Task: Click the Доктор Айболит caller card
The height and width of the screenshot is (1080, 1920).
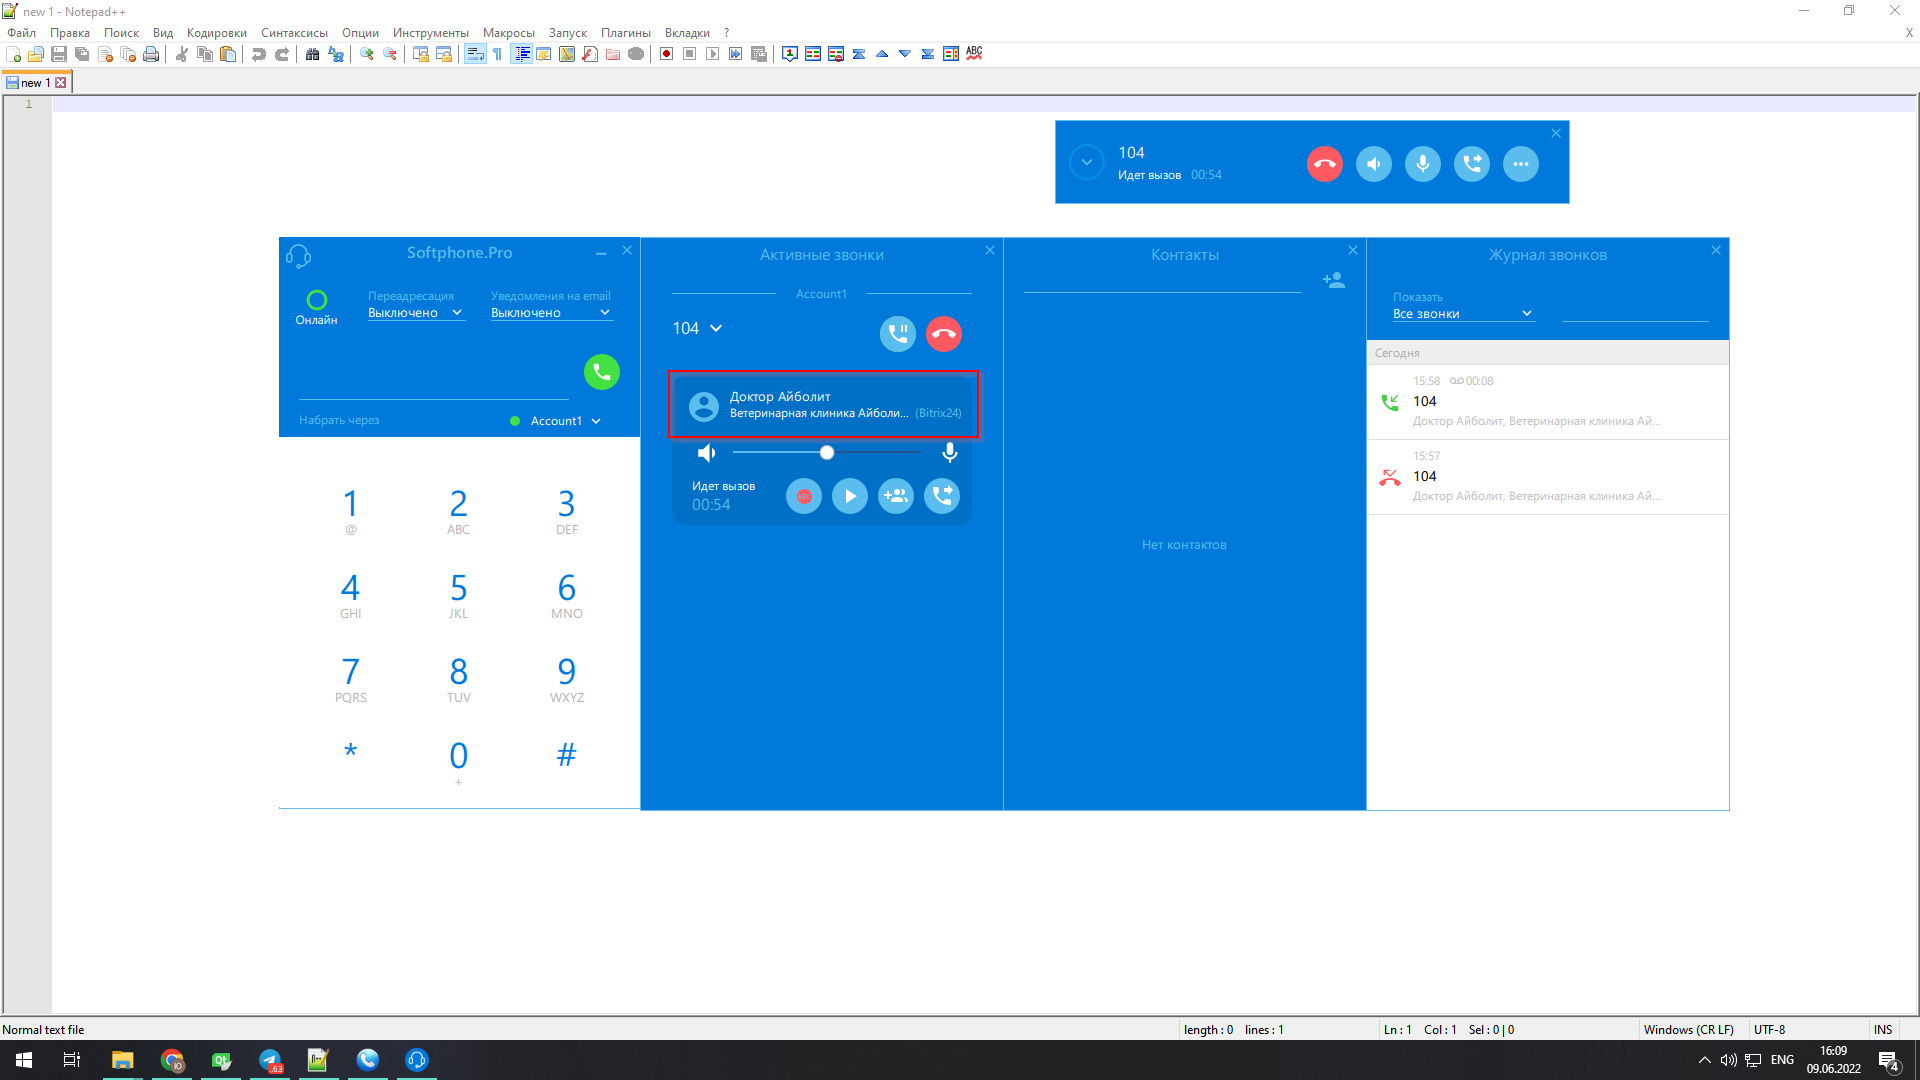Action: coord(822,405)
